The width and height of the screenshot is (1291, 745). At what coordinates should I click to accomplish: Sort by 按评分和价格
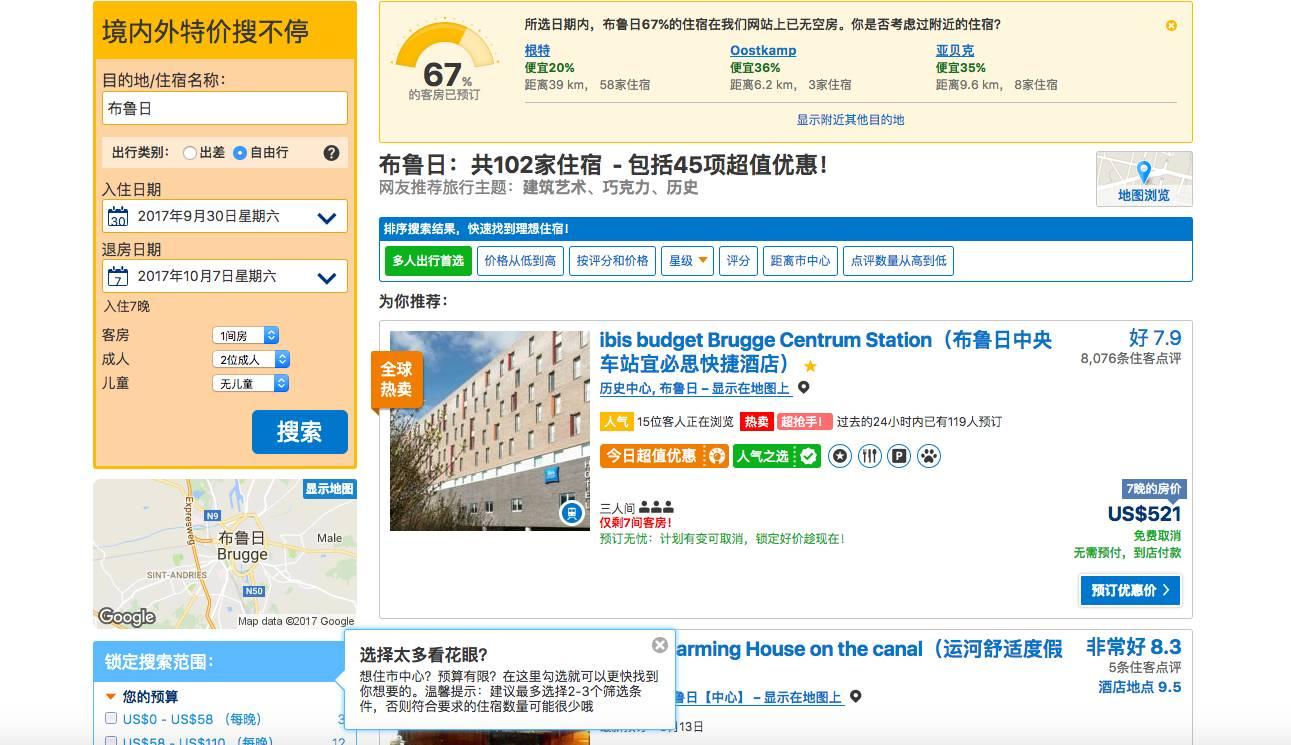612,261
